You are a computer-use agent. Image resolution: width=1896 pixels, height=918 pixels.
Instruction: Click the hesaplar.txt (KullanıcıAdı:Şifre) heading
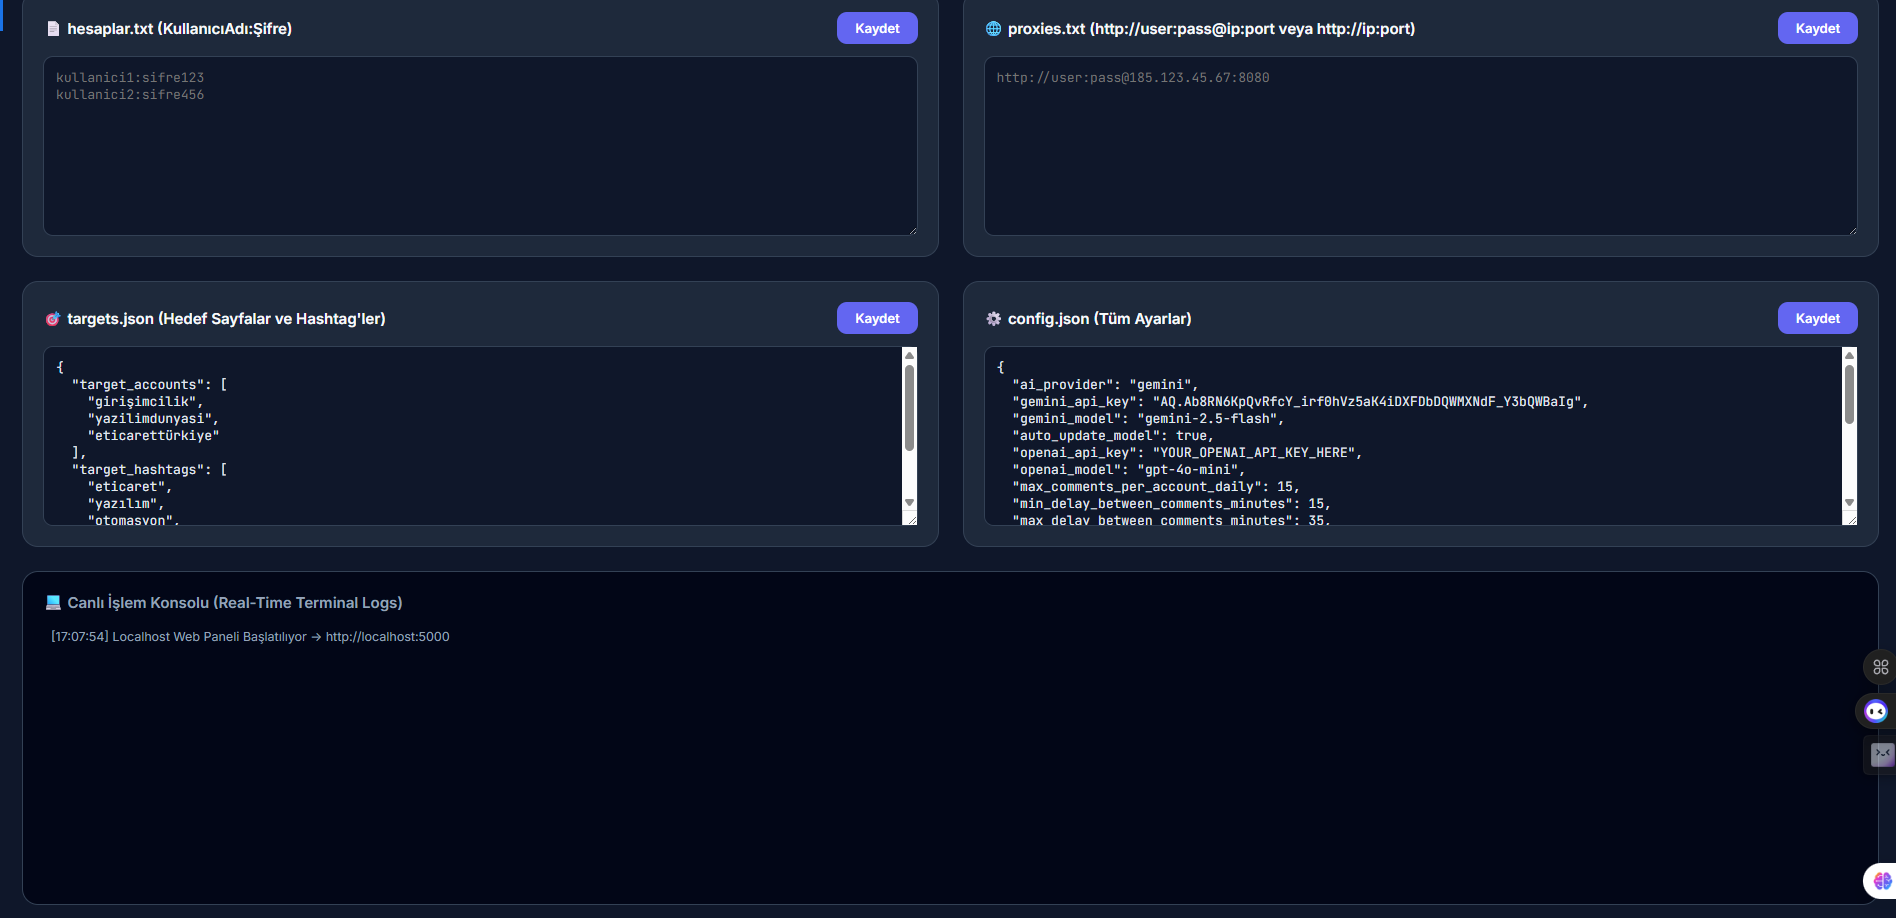click(x=180, y=29)
